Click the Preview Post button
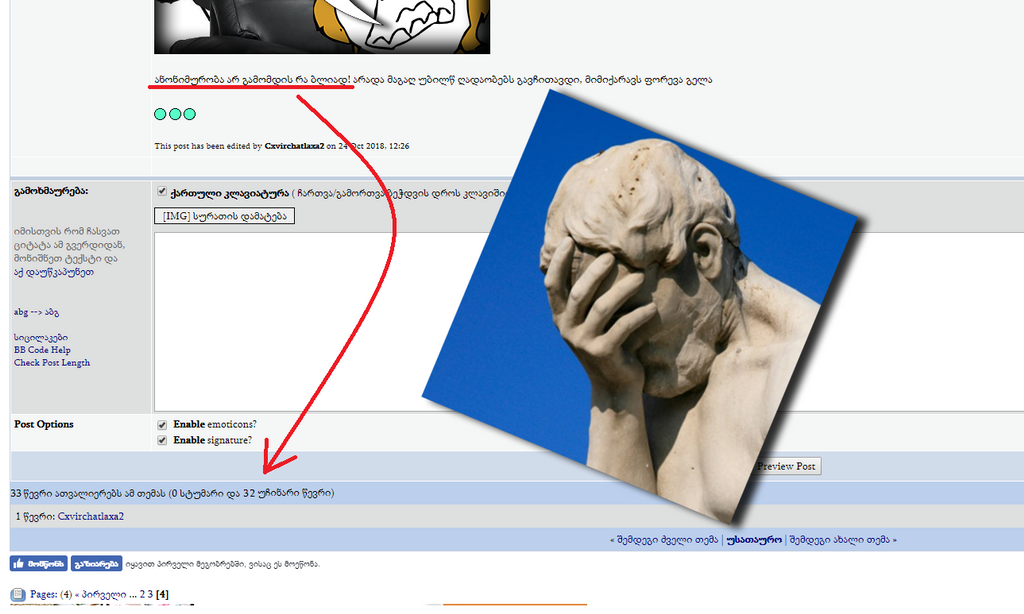This screenshot has width=1024, height=614. (786, 466)
